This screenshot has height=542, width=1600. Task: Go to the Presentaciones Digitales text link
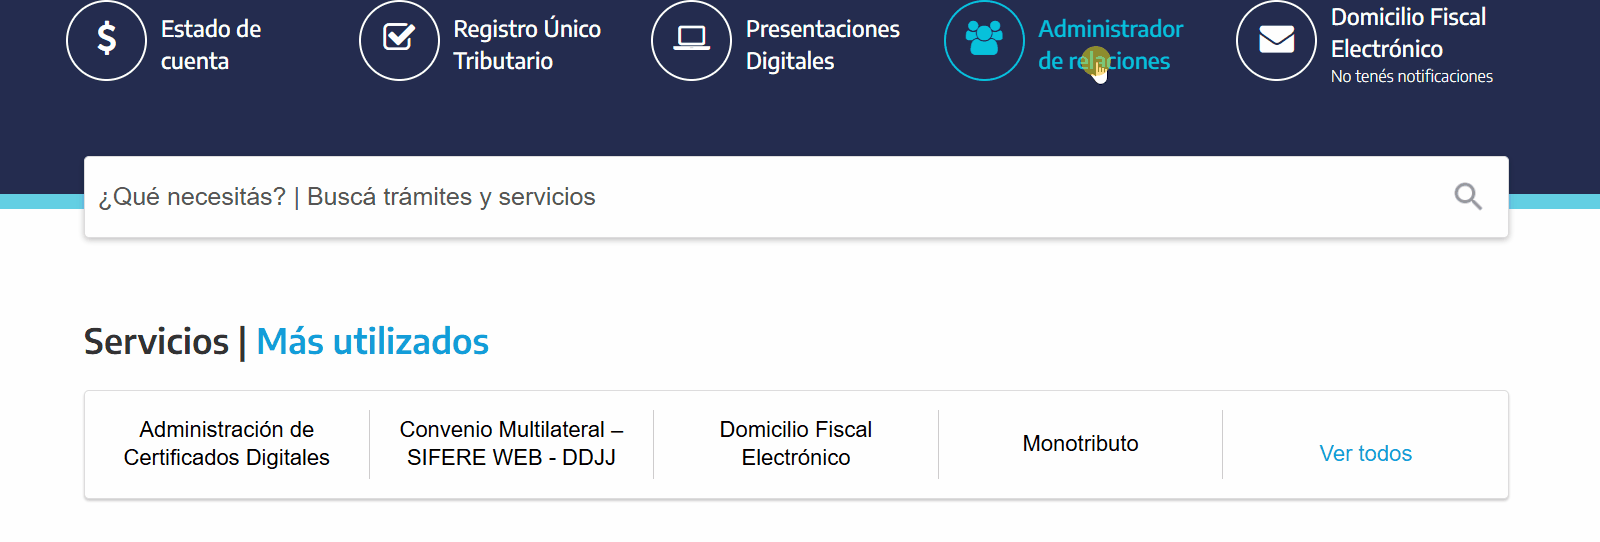(823, 45)
